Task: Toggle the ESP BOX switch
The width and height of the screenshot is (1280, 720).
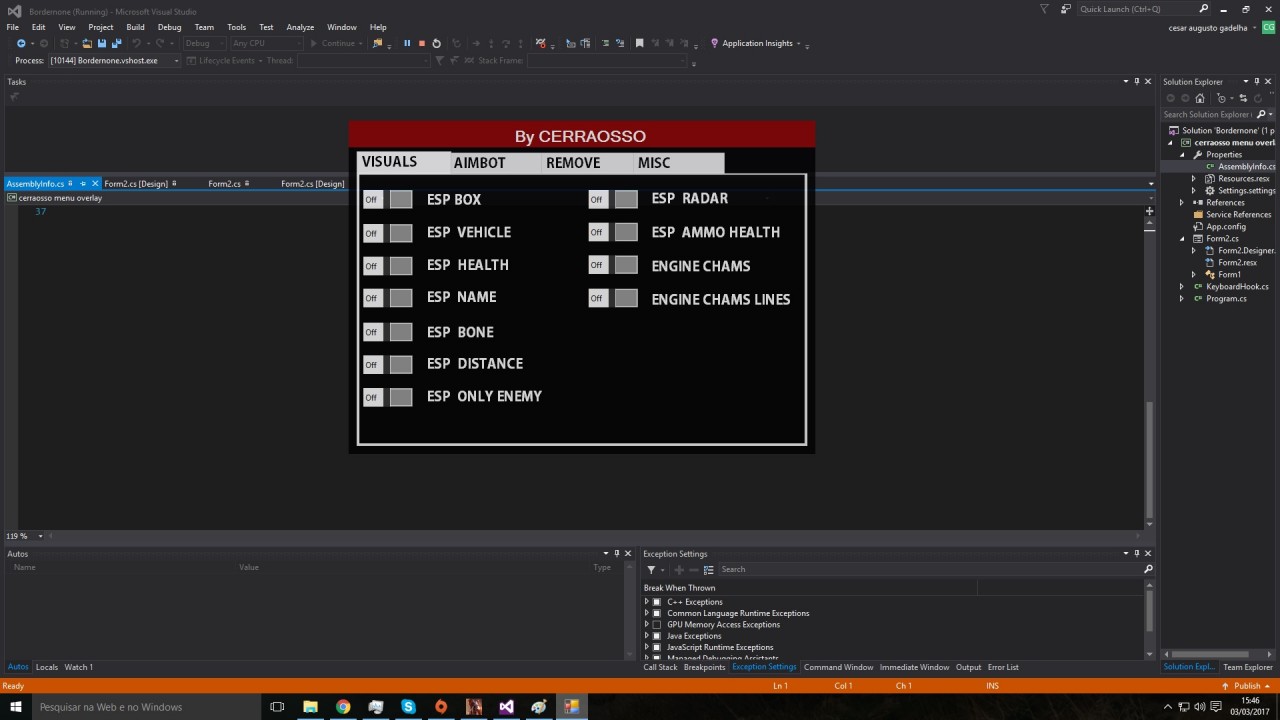Action: tap(387, 199)
